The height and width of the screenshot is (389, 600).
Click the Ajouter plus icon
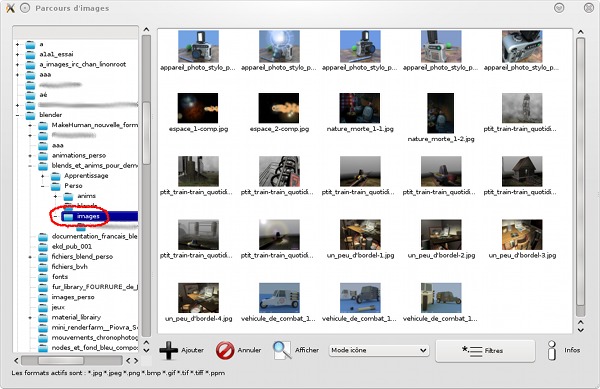pos(169,350)
